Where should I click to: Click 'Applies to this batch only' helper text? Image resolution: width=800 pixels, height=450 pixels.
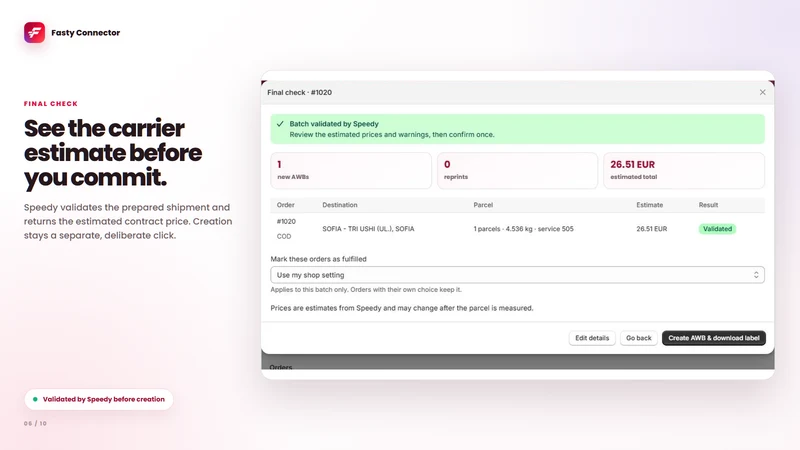tap(366, 289)
